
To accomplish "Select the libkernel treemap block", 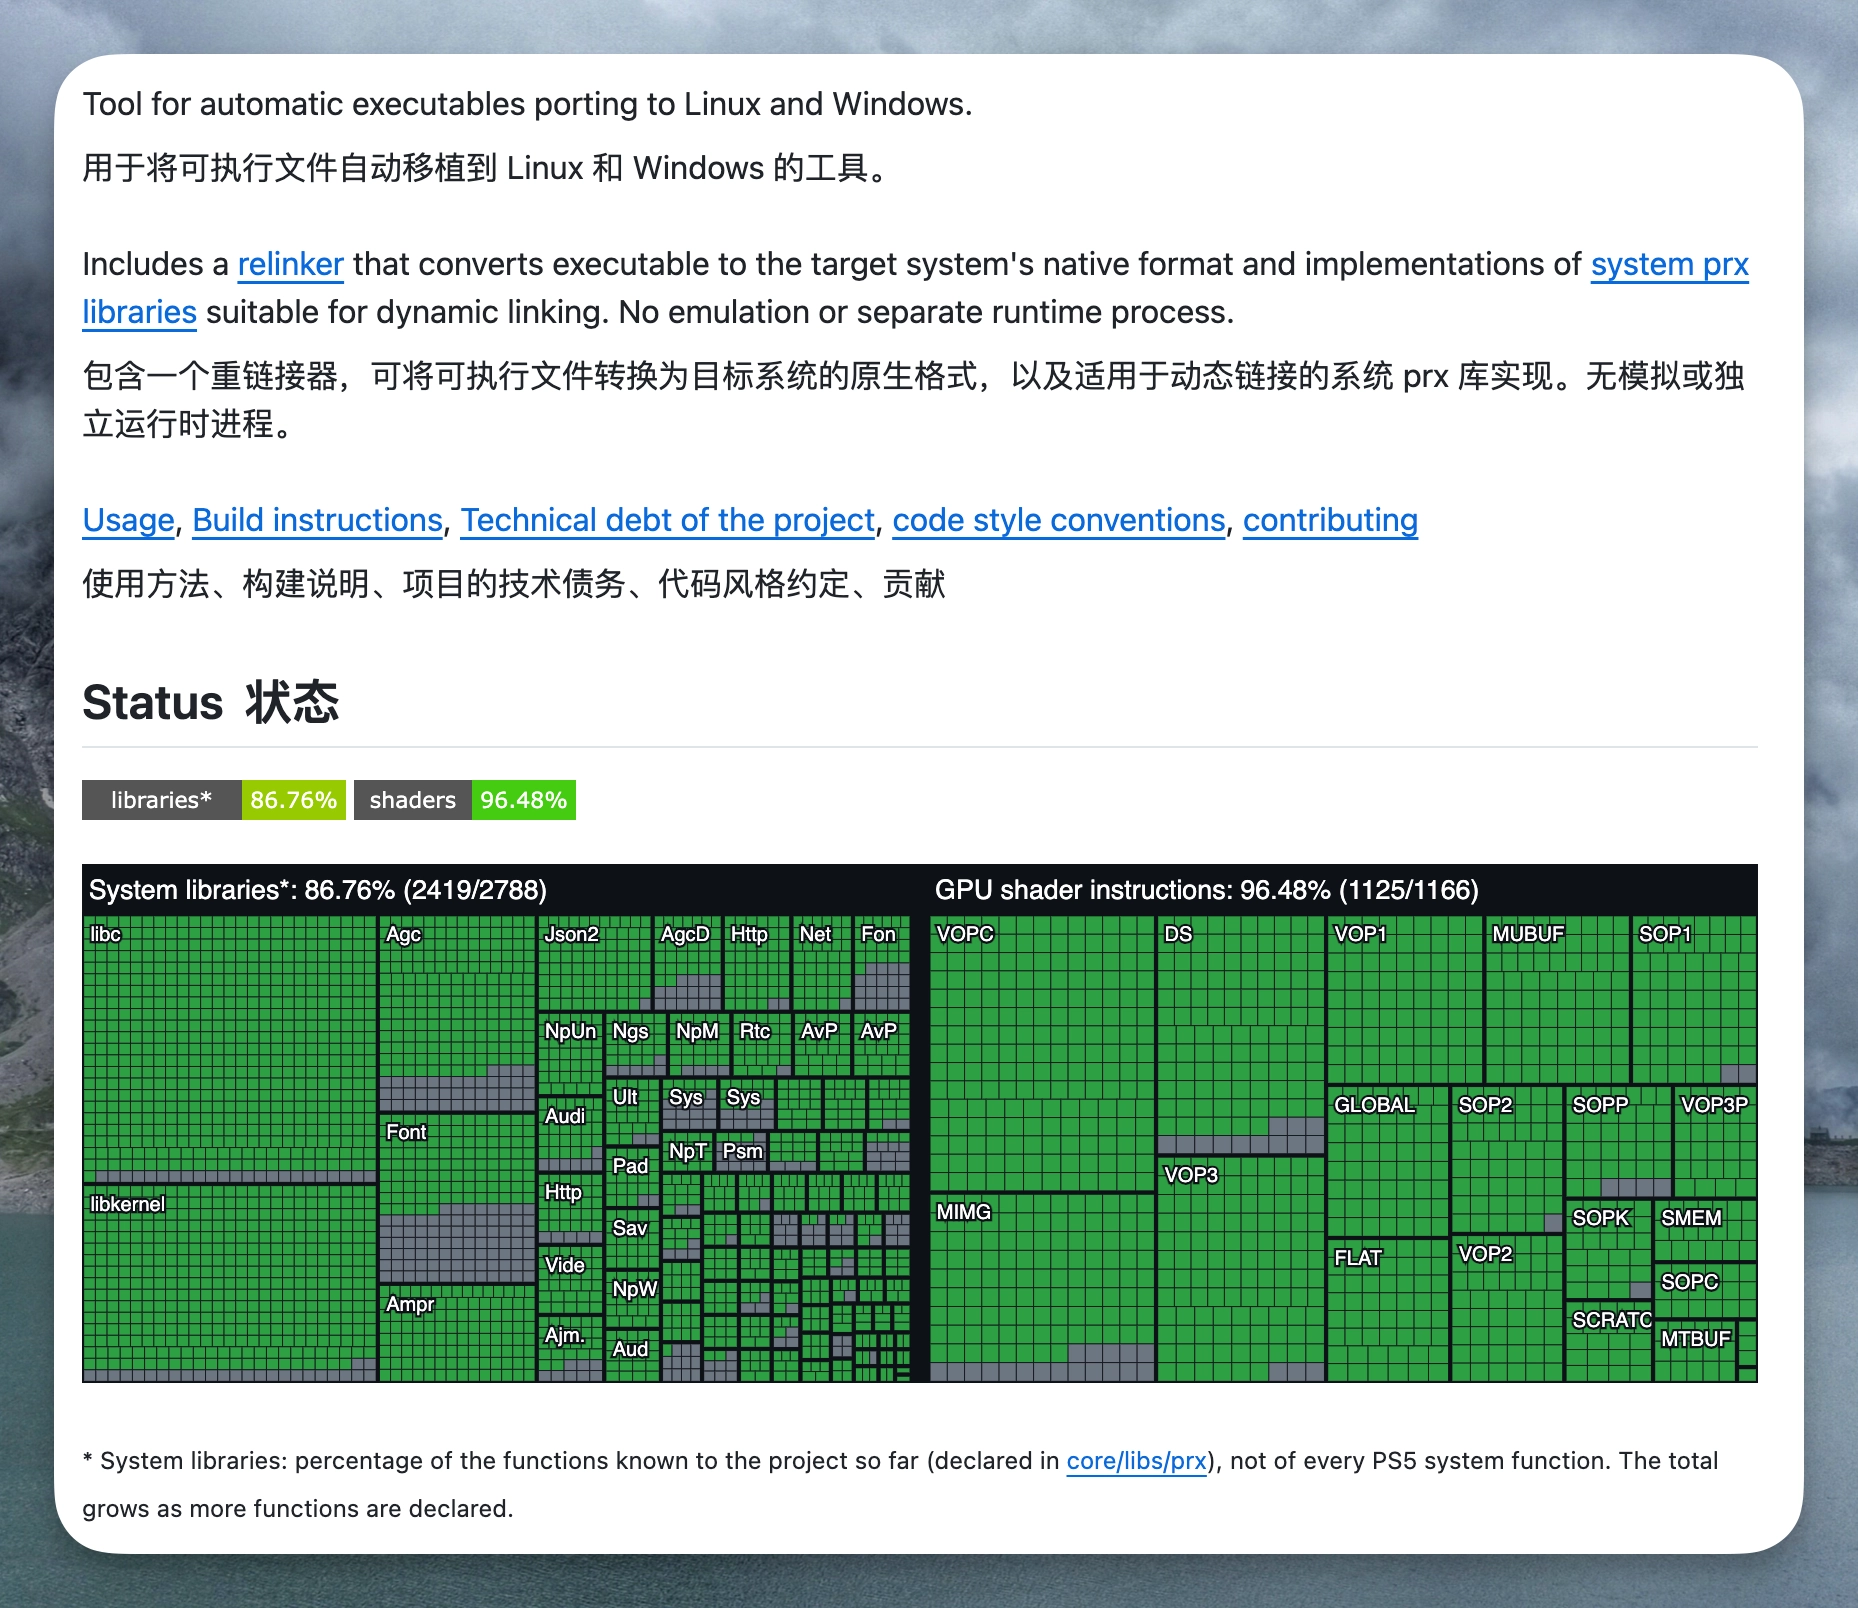I will pos(229,1284).
